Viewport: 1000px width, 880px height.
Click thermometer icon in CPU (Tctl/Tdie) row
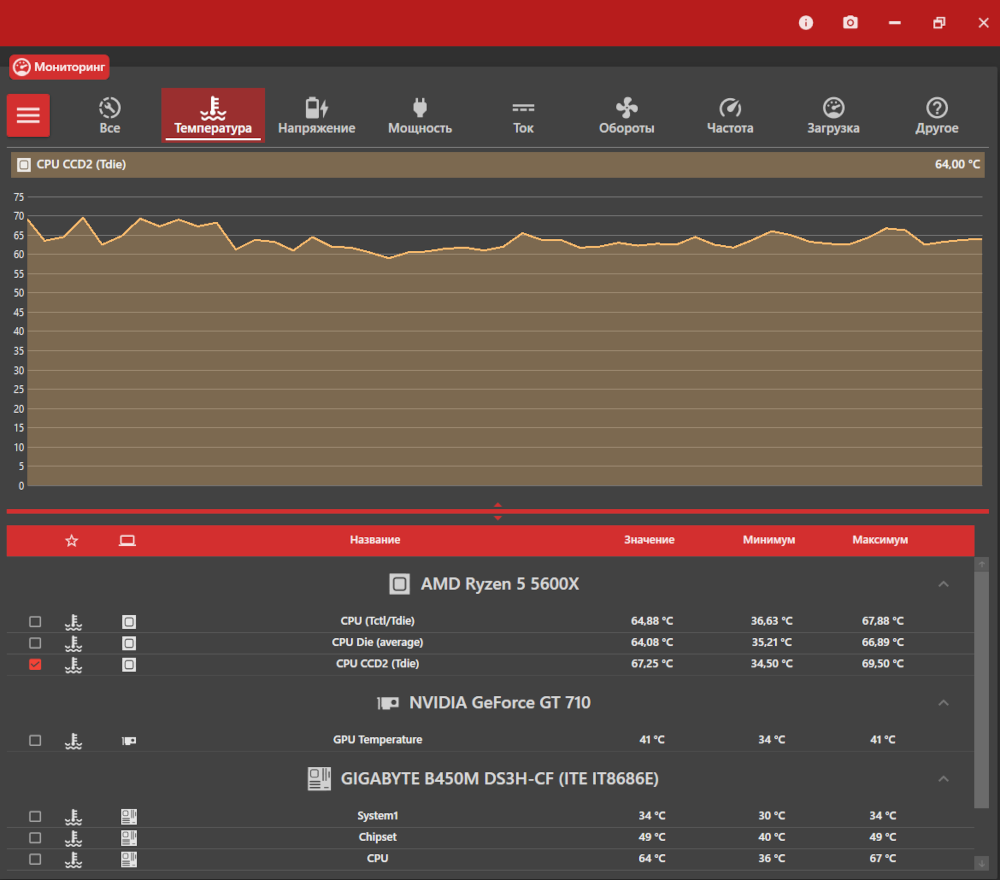click(73, 622)
